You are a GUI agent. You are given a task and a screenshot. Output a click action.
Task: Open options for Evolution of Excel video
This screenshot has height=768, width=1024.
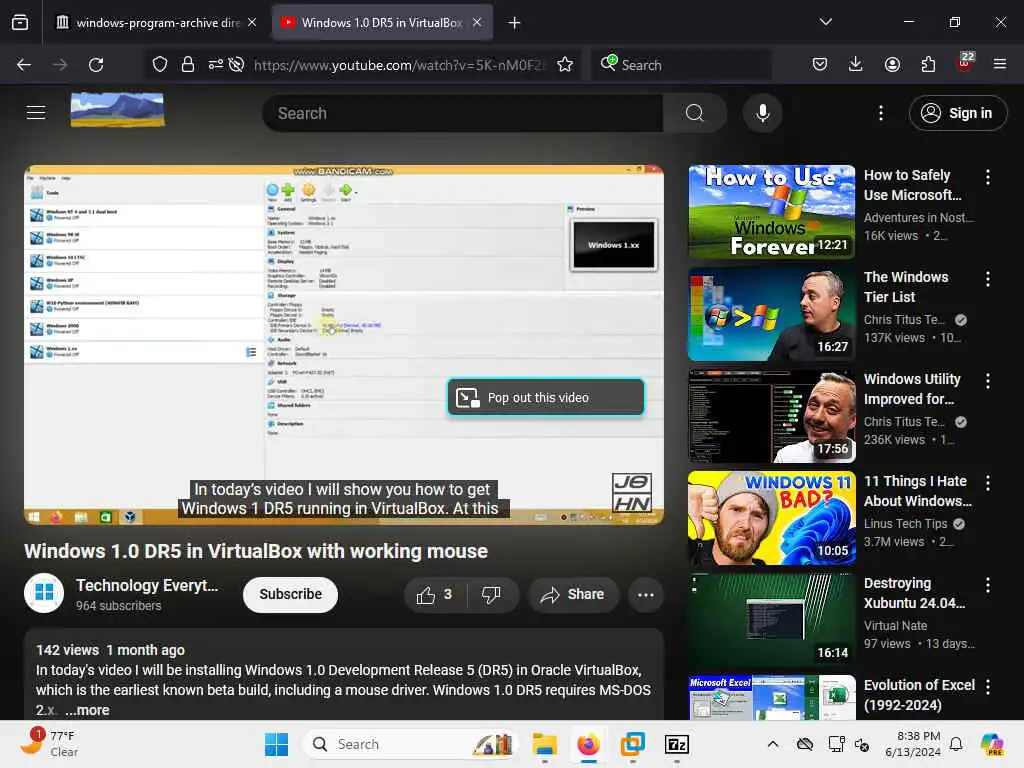tap(987, 686)
